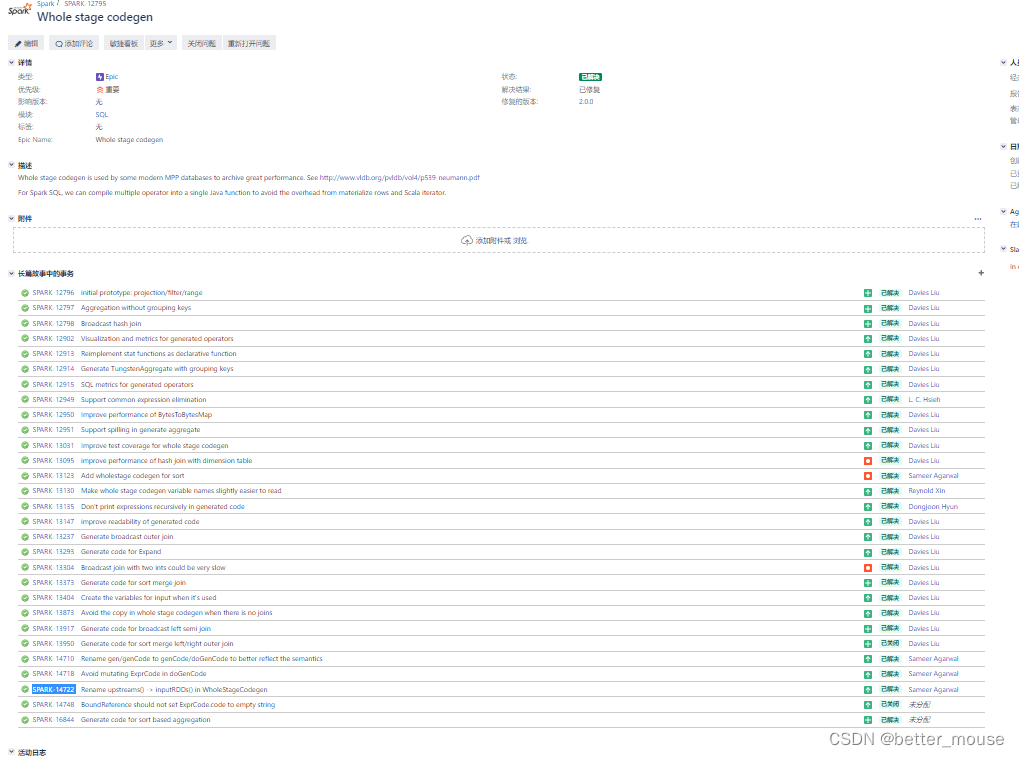The image size is (1019, 757).
Task: Click the issue type icon in SPARK-13950 row
Action: [868, 644]
